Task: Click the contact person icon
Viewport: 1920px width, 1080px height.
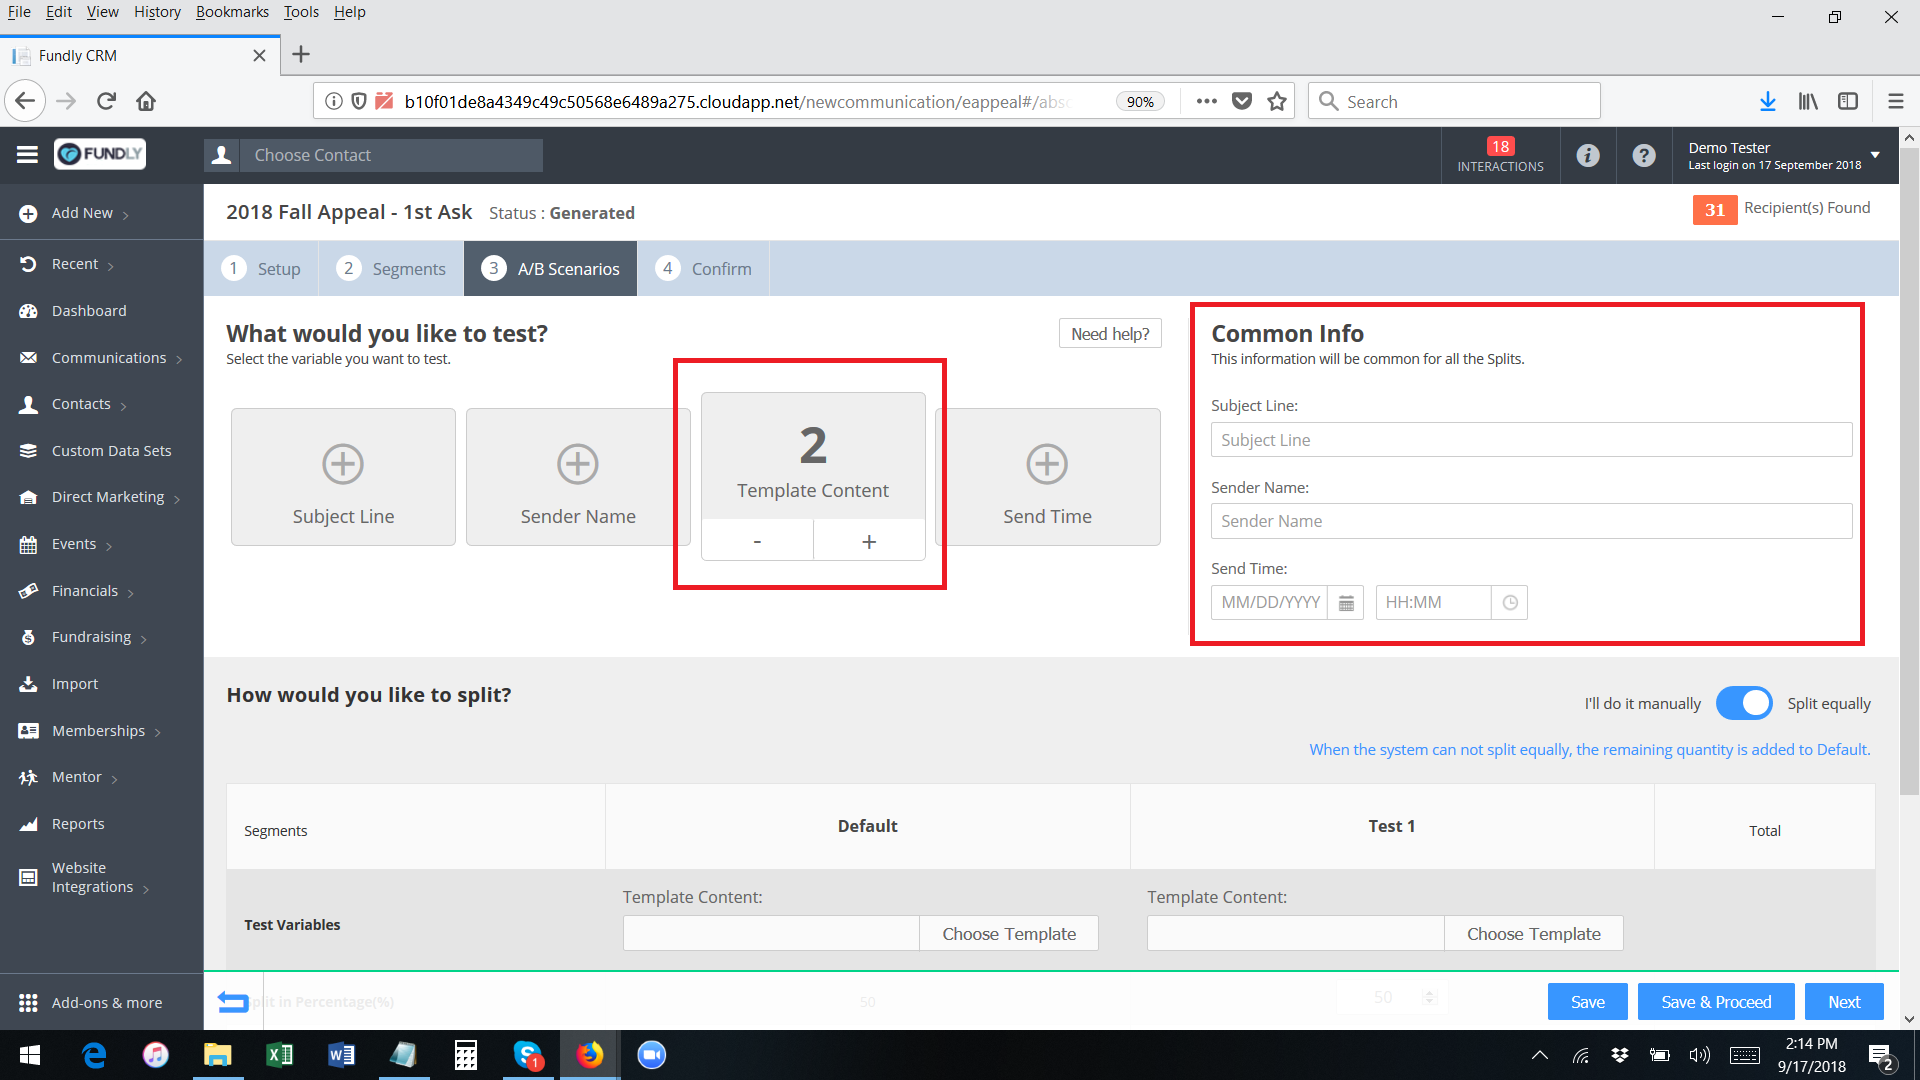Action: coord(222,155)
